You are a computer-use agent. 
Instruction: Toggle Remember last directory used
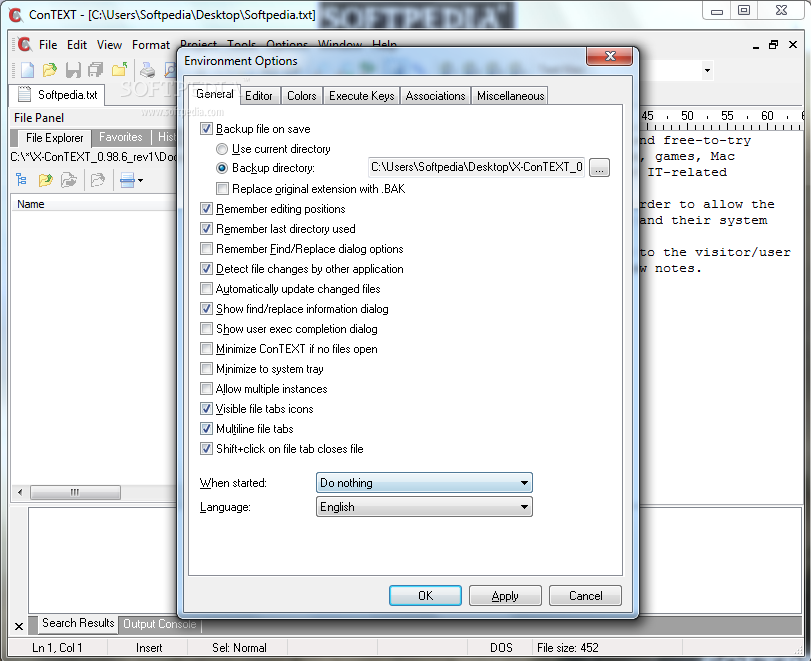click(x=206, y=229)
